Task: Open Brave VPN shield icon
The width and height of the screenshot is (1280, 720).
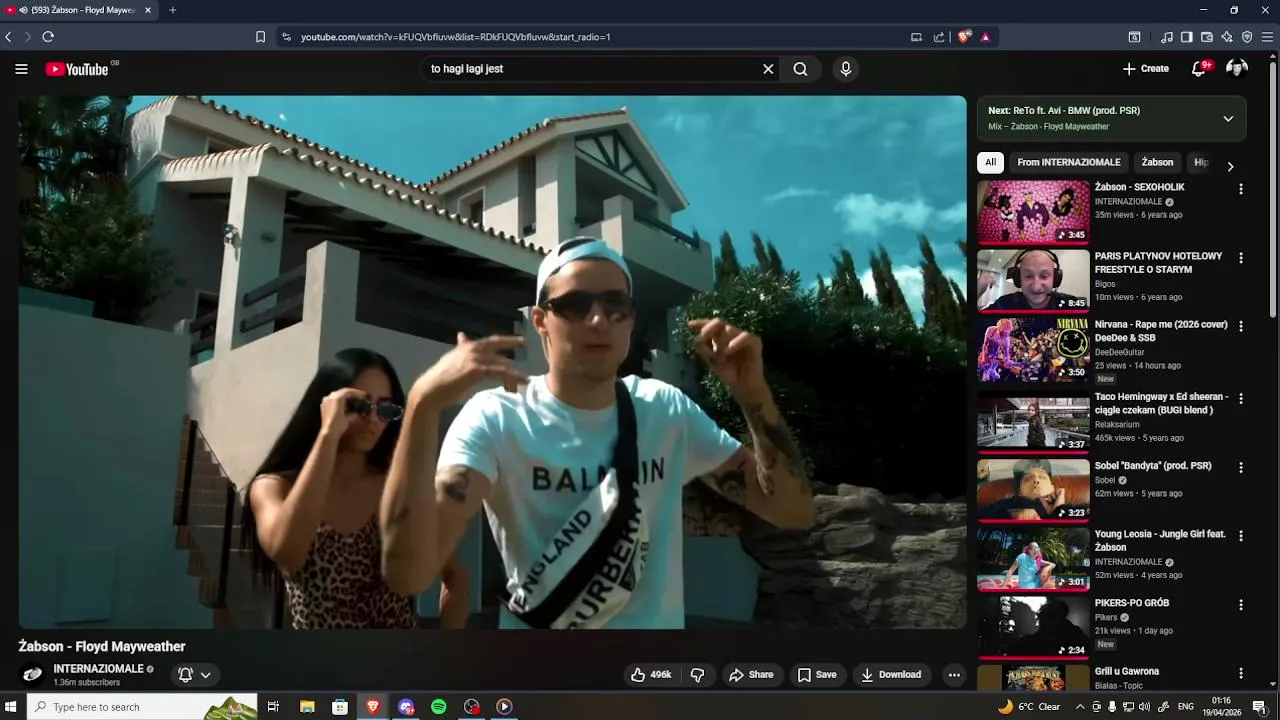Action: pyautogui.click(x=1247, y=37)
